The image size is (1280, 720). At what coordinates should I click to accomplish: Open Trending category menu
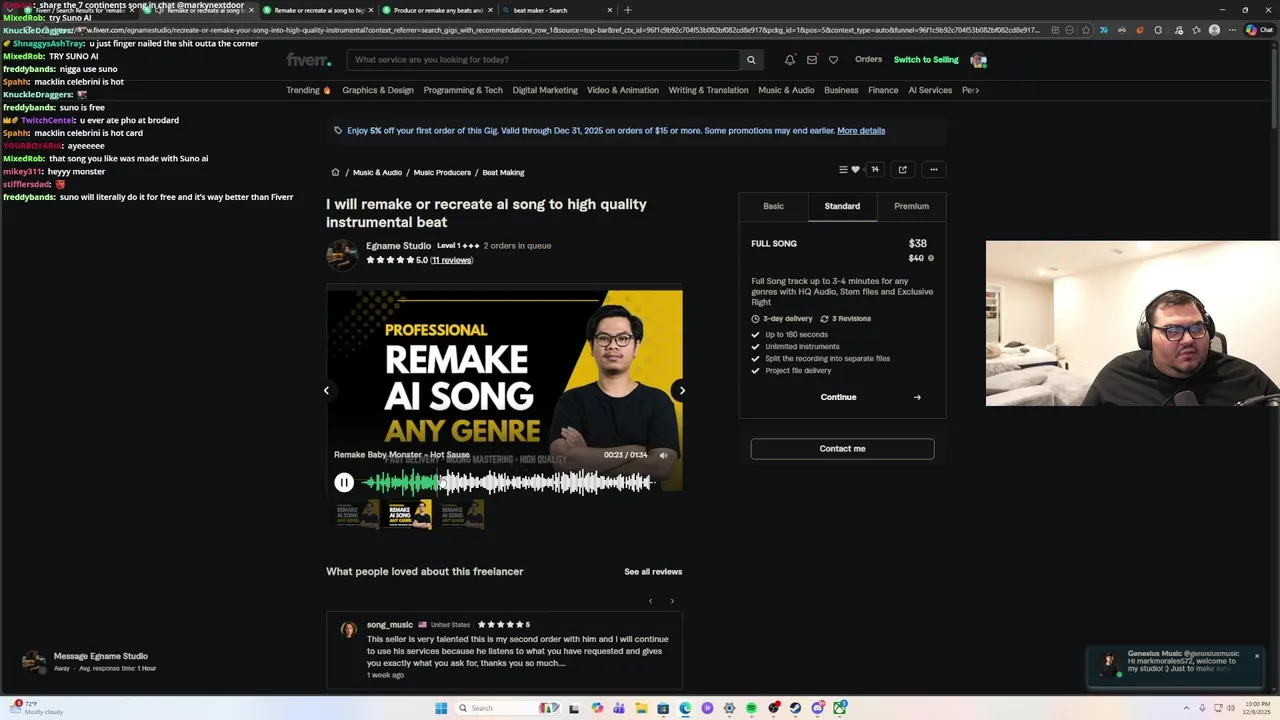[x=308, y=90]
